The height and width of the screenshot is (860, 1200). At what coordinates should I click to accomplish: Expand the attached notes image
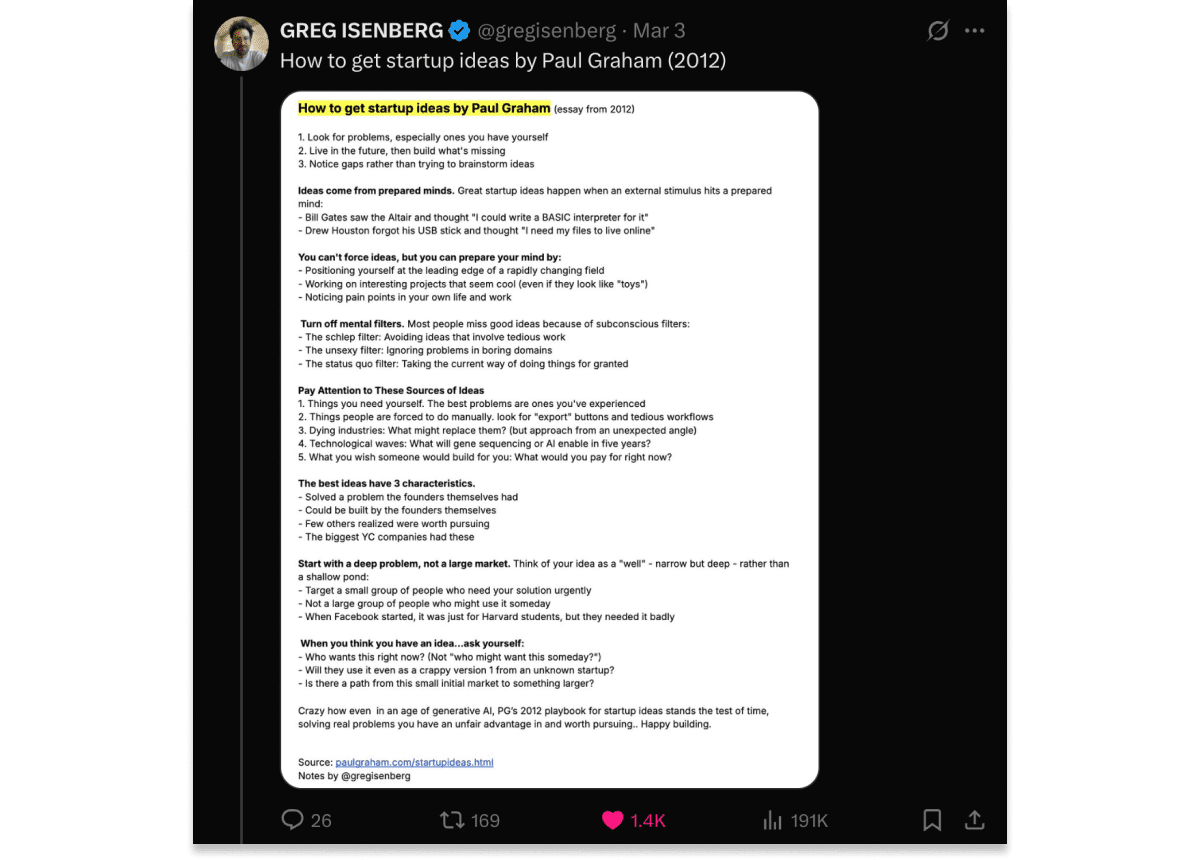click(x=549, y=440)
